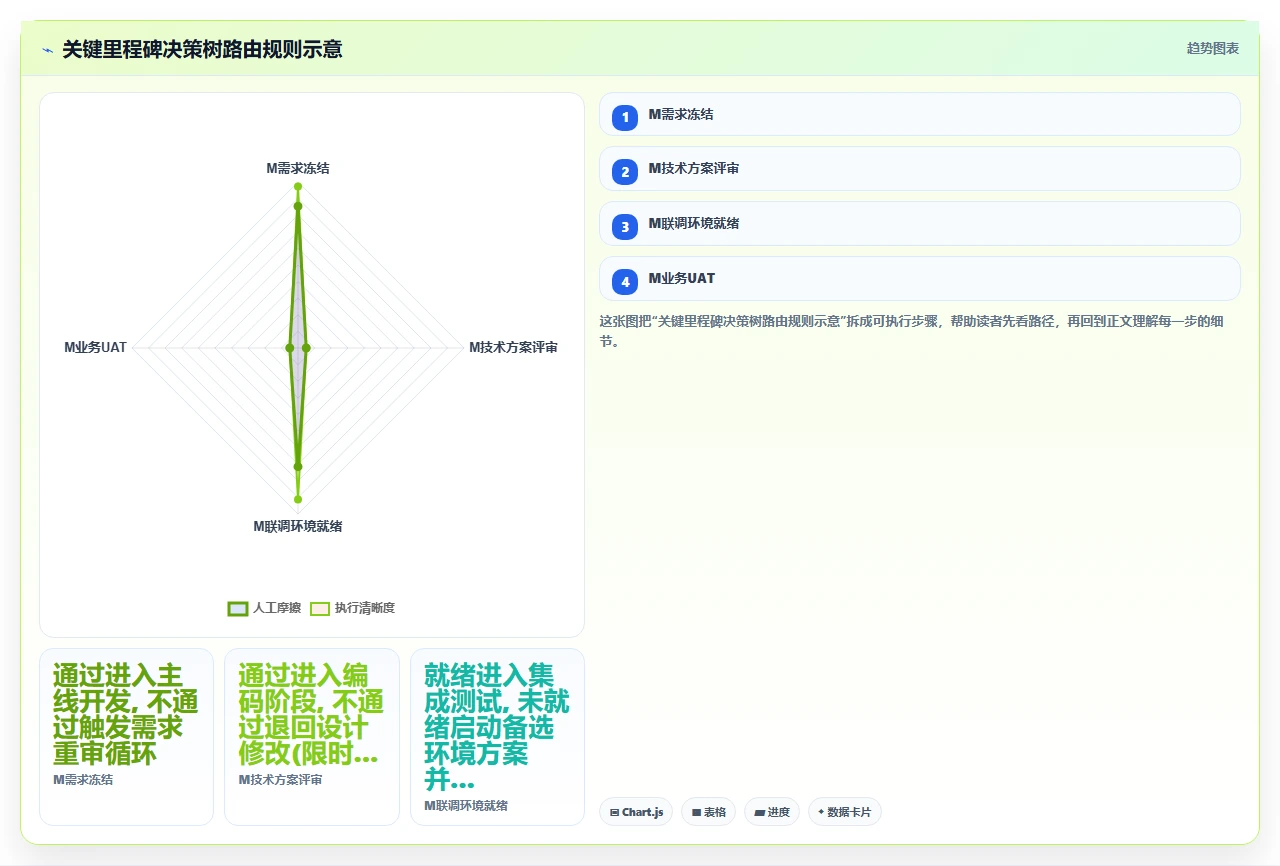Toggle the 人工摩擦 legend series
This screenshot has height=866, width=1280.
coord(265,608)
